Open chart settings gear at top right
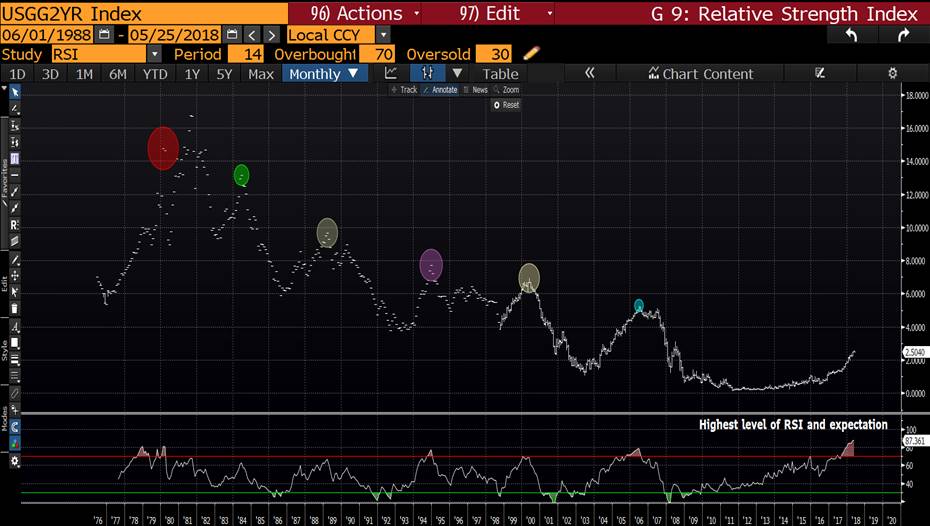 tap(893, 74)
